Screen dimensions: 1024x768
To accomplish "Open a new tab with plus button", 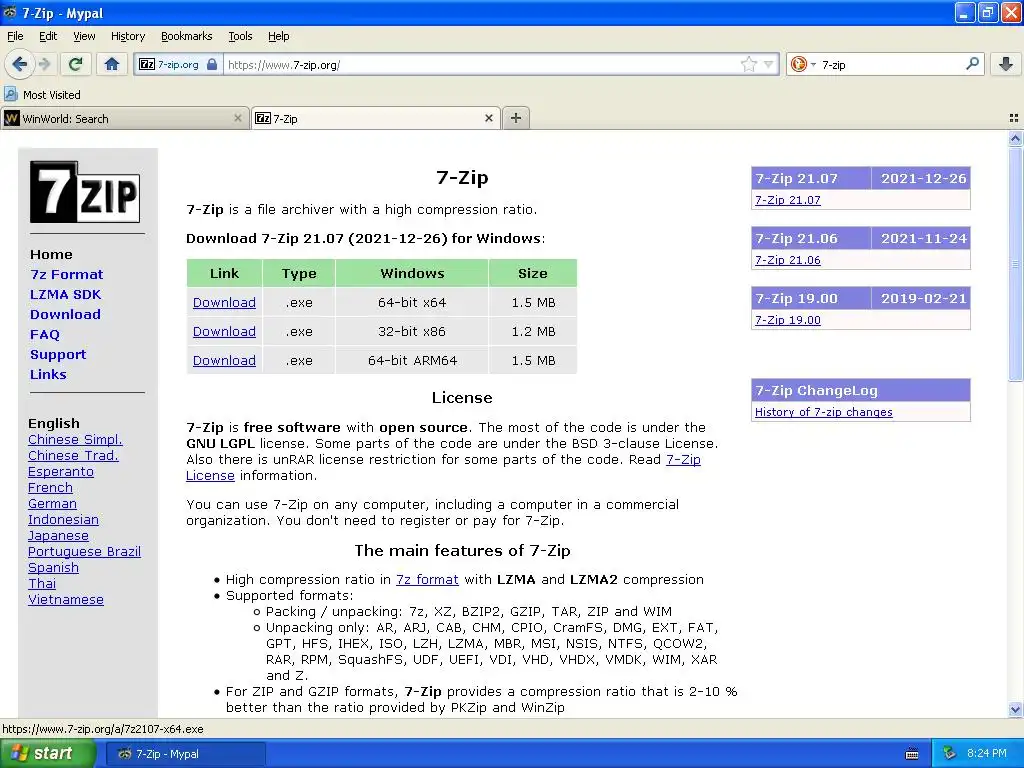I will click(516, 118).
